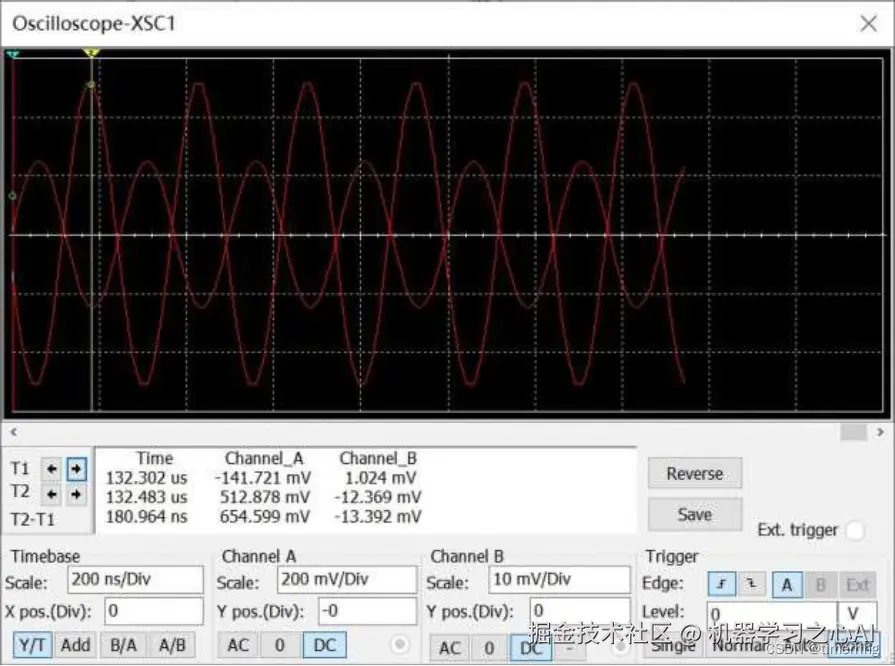895x666 pixels.
Task: Click the T2-T1 value 180.964 ns
Action: [x=146, y=516]
